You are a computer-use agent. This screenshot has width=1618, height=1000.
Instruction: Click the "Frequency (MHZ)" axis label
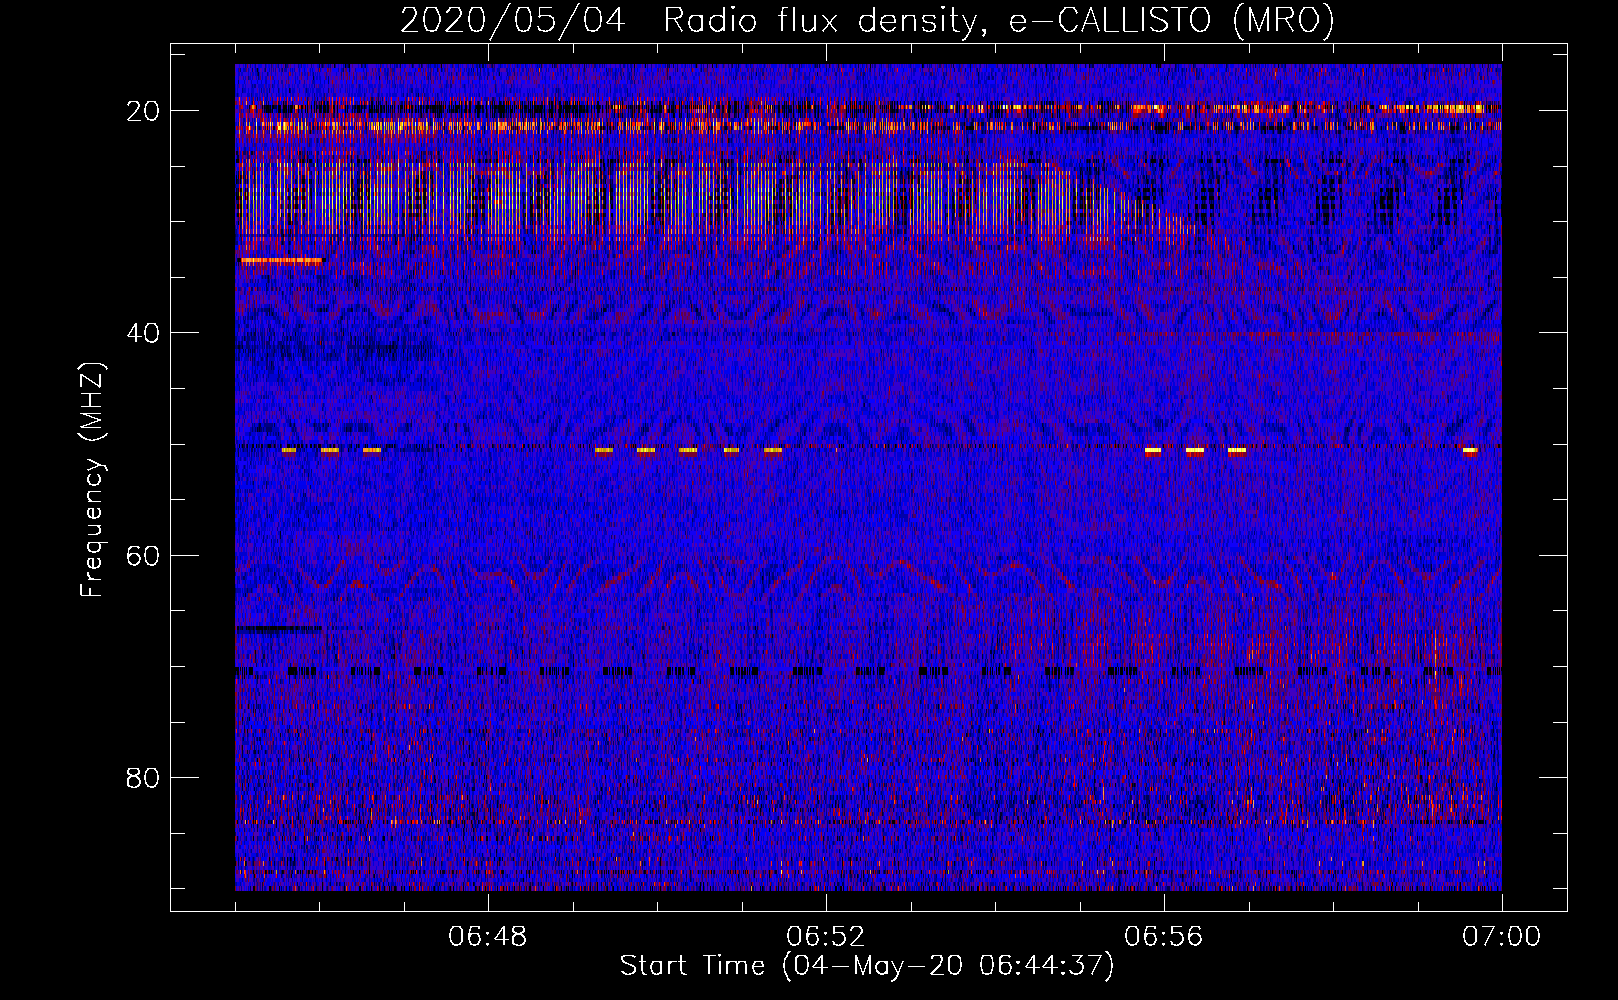pyautogui.click(x=91, y=480)
